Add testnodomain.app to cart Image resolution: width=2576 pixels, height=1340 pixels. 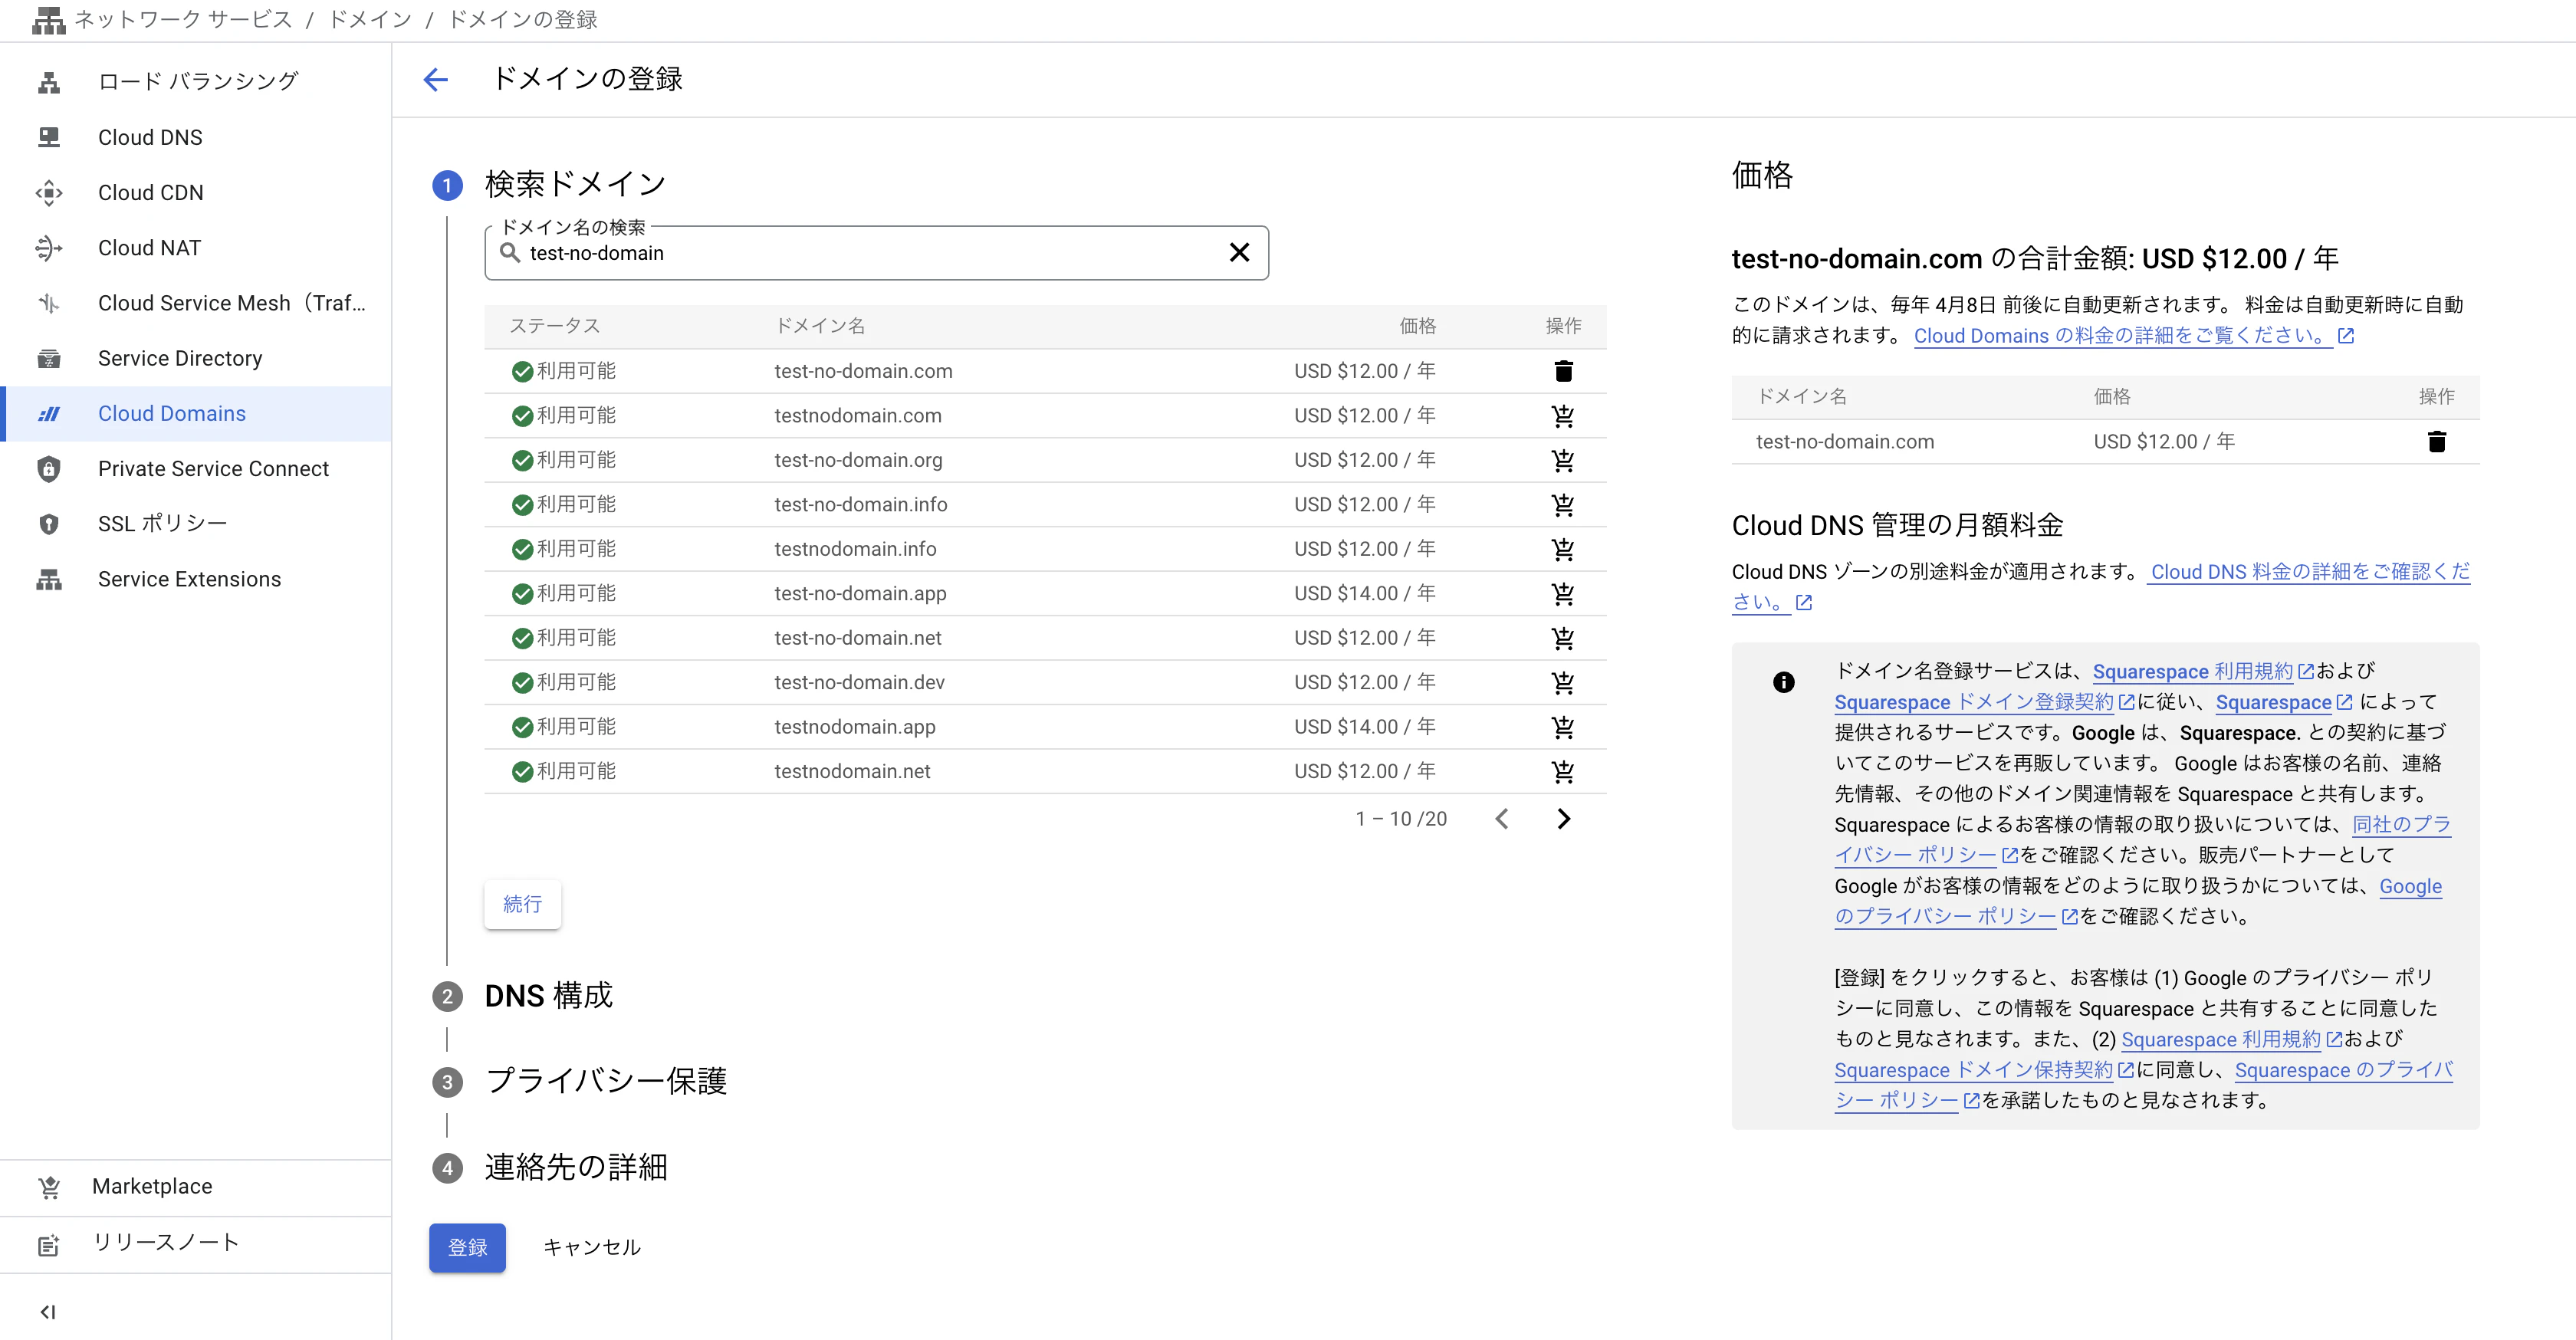[1563, 727]
